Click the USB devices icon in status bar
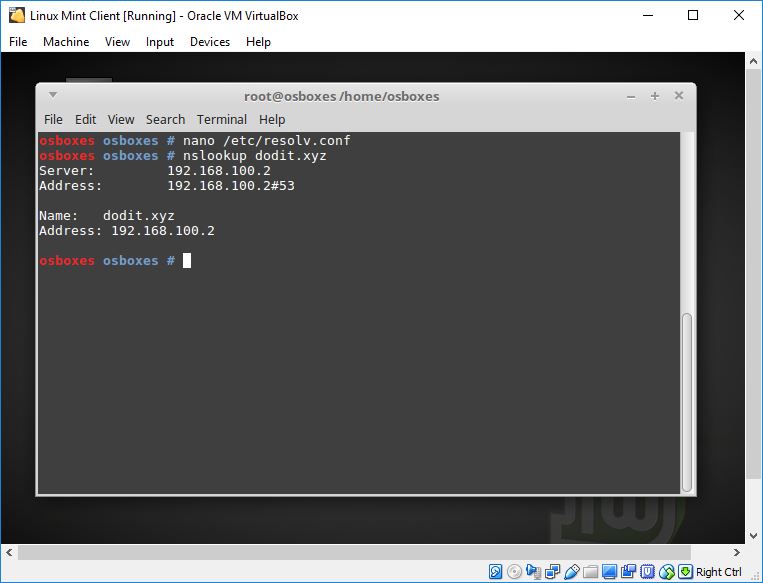 coord(571,571)
